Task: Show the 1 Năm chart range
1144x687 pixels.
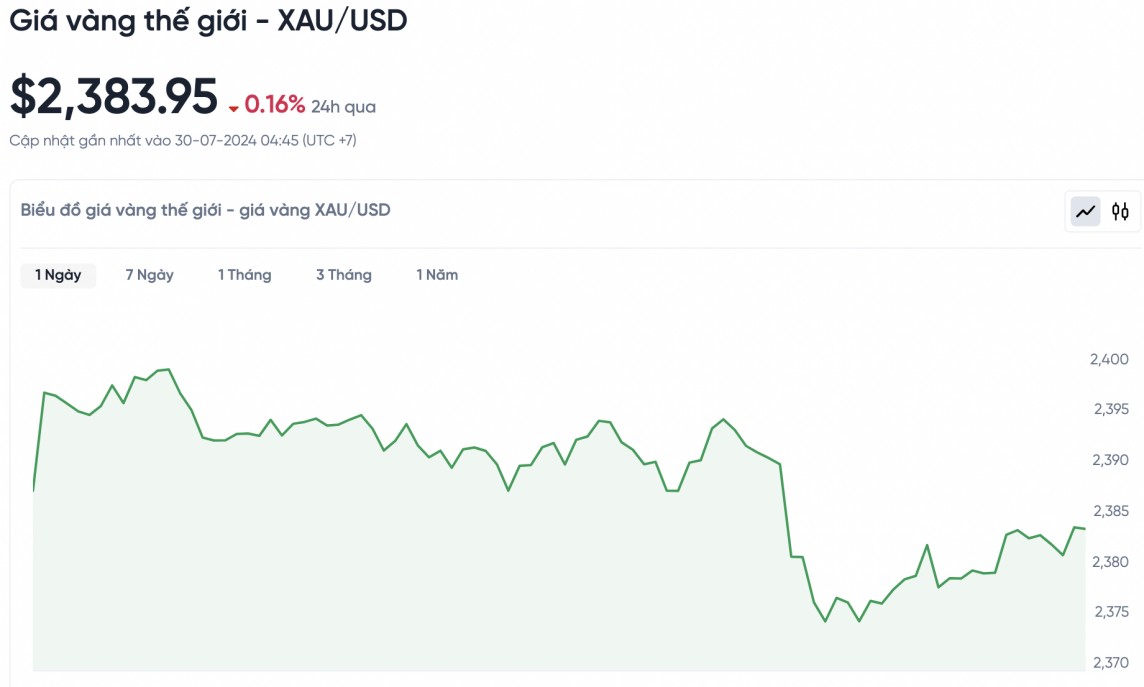Action: (437, 275)
